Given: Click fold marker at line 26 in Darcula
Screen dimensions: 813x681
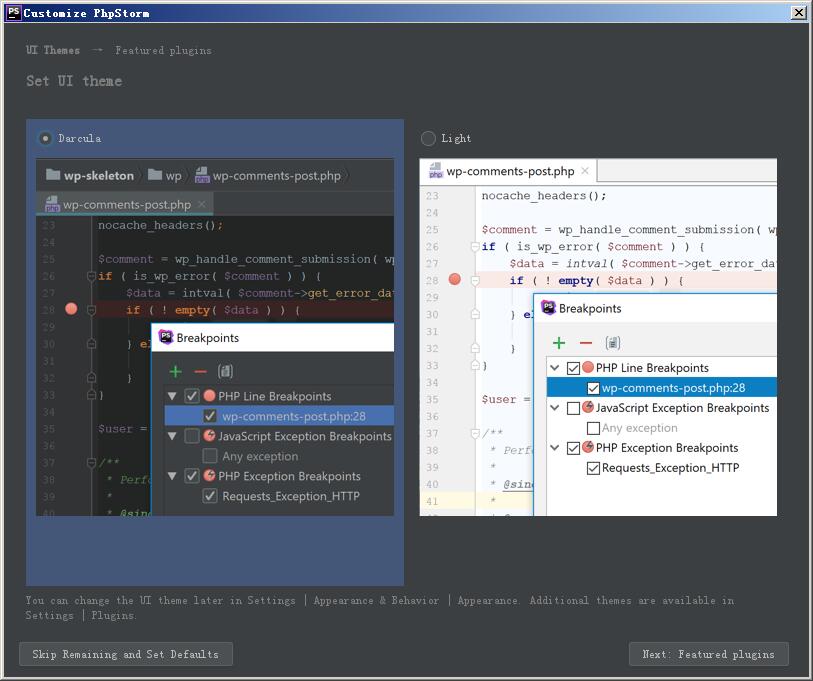Looking at the screenshot, I should 91,276.
